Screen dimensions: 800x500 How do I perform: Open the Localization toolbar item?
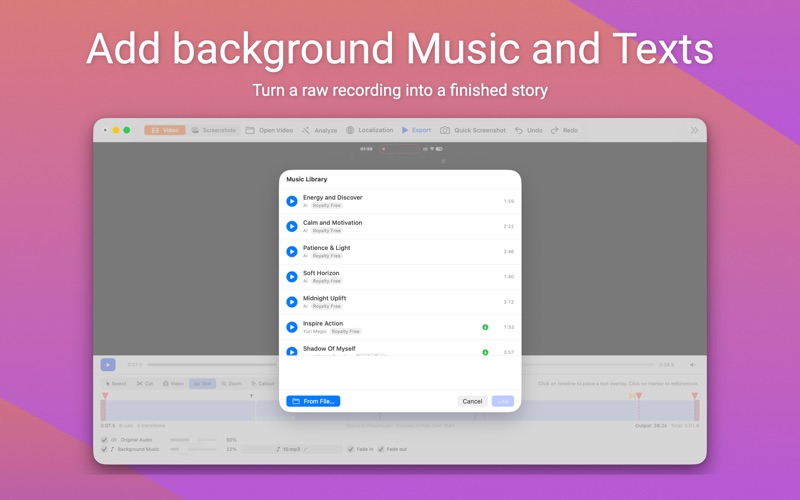(x=369, y=130)
